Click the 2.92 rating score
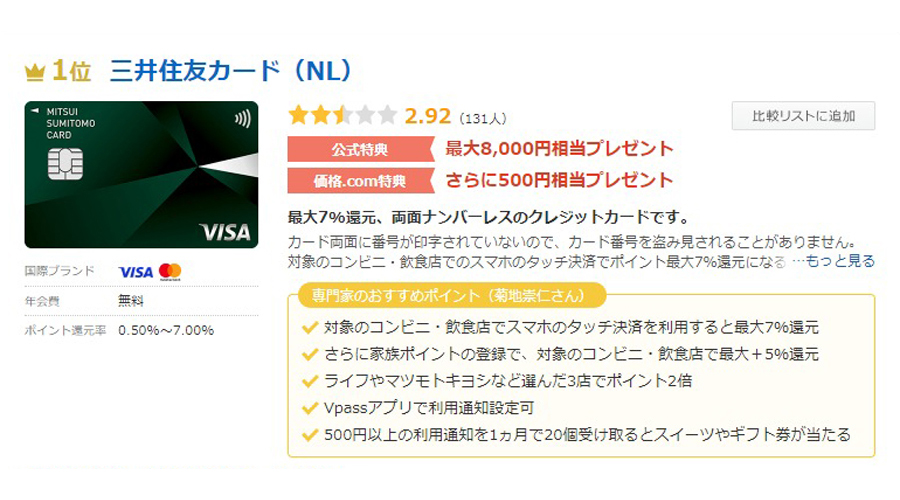The height and width of the screenshot is (500, 900). tap(428, 116)
